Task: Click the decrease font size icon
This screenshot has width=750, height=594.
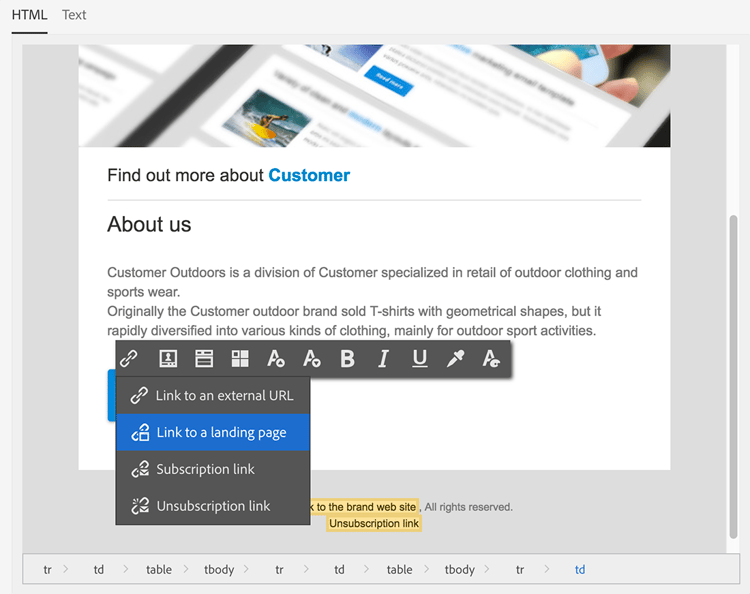Action: point(312,358)
